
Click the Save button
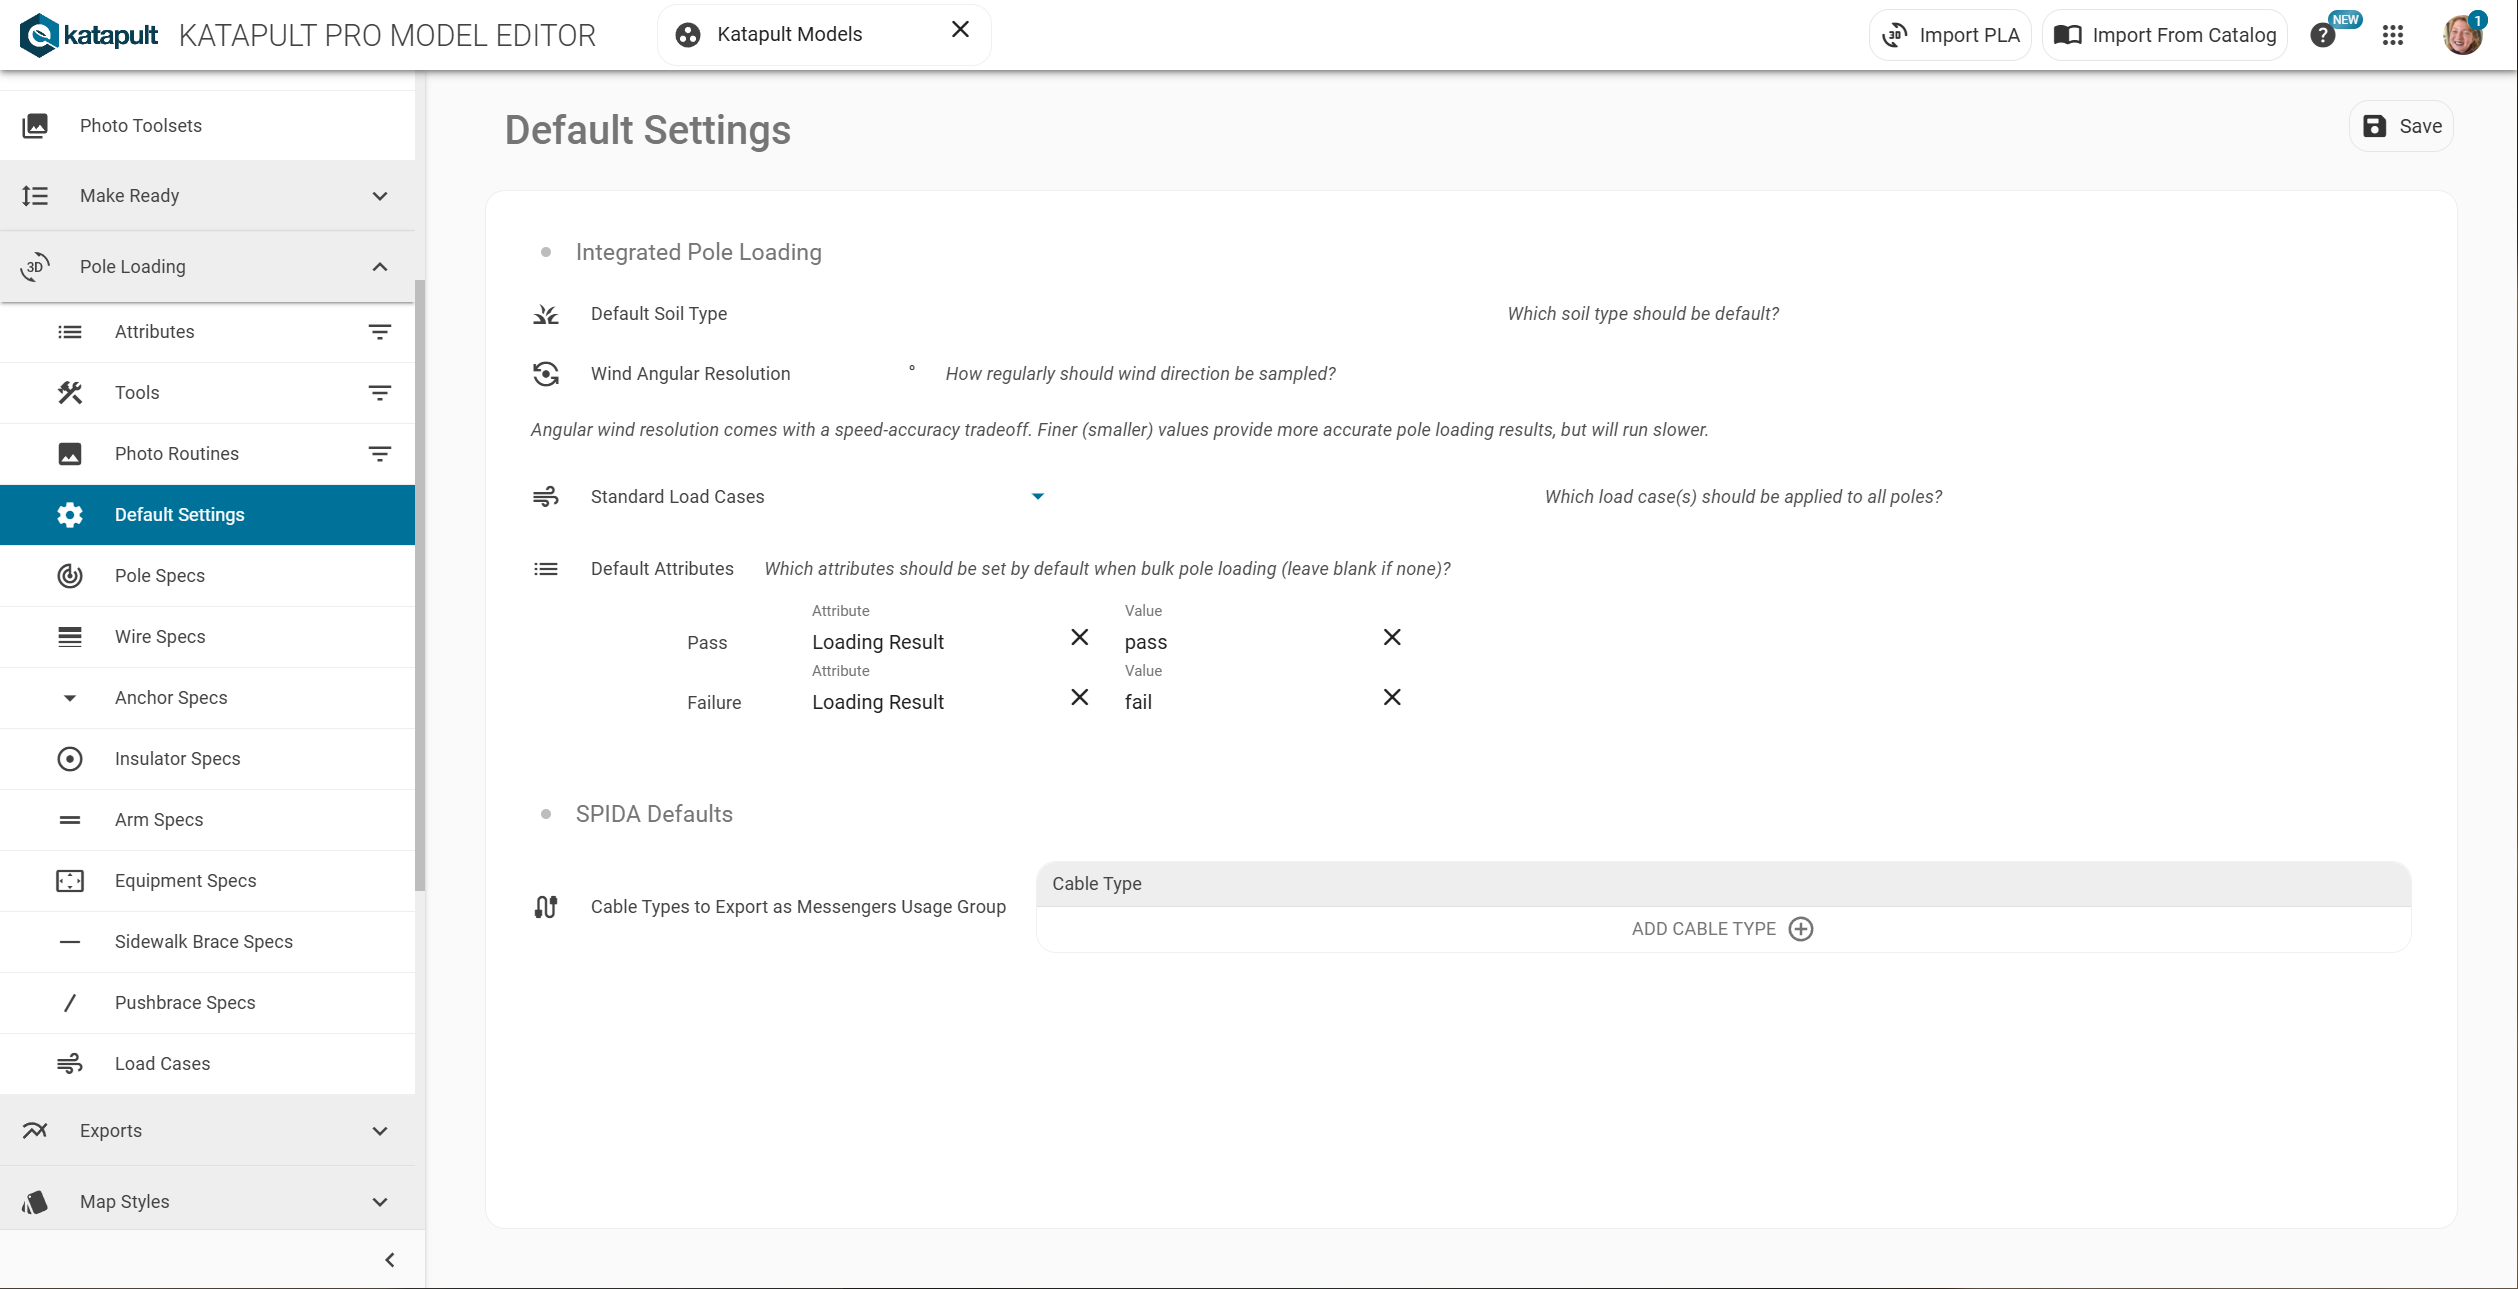click(x=2400, y=126)
